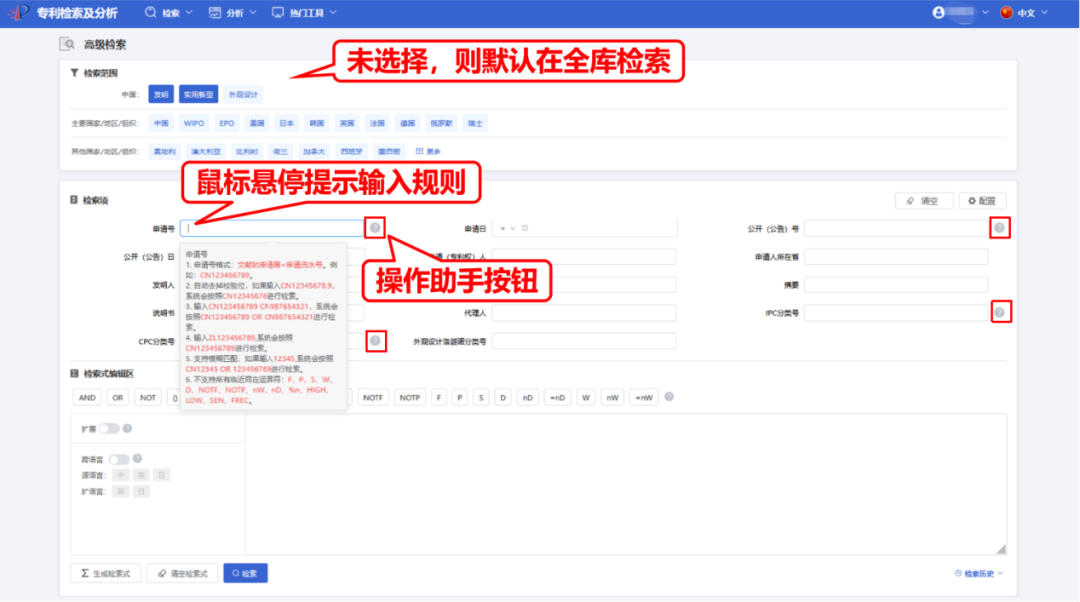Screen dimensions: 1080x602
Task: Click the assistant icon beside CPC分类号 field
Action: tap(374, 341)
